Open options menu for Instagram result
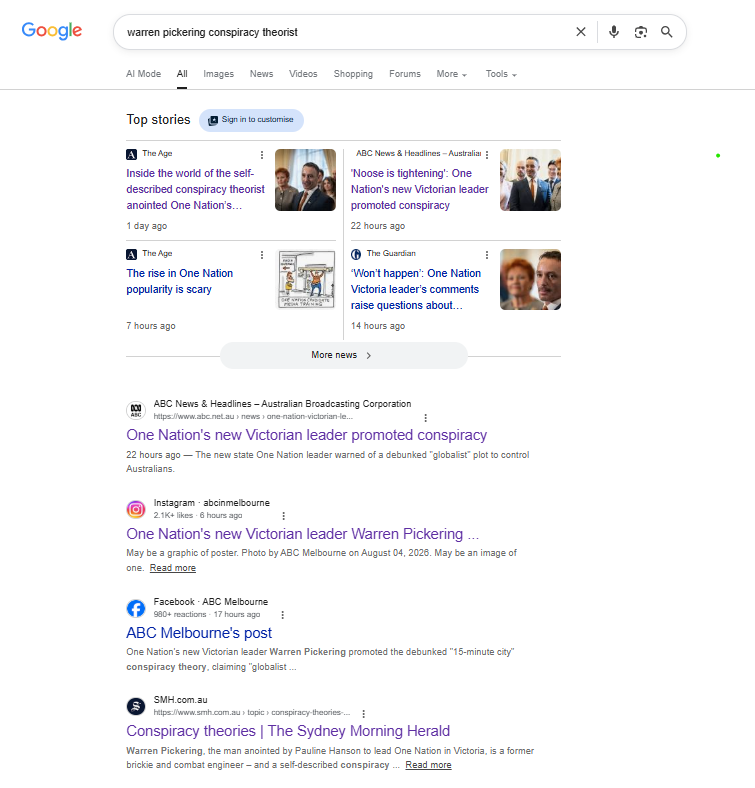The image size is (755, 788). 284,516
